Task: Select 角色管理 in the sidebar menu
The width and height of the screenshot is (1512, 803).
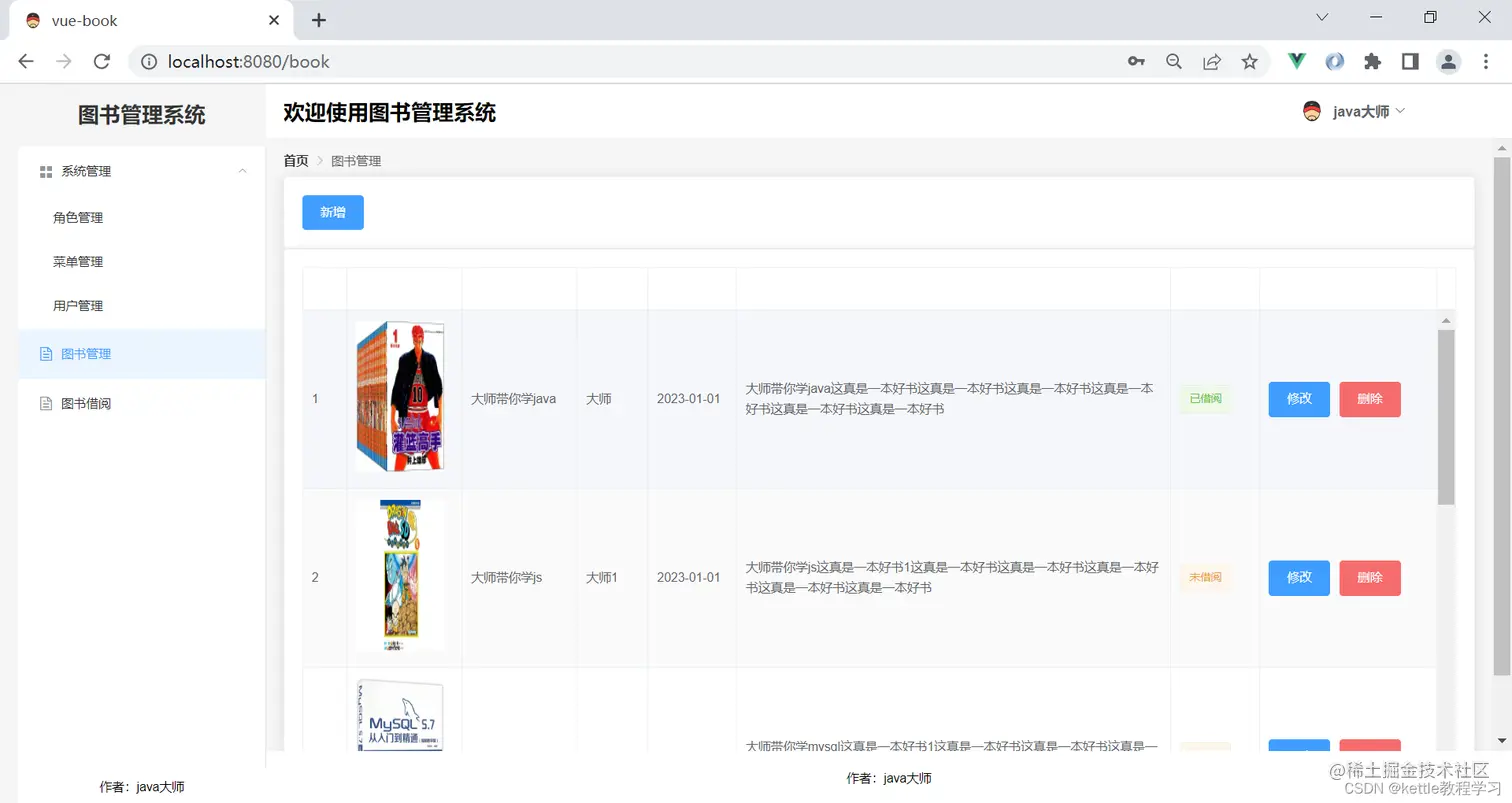Action: 77,217
